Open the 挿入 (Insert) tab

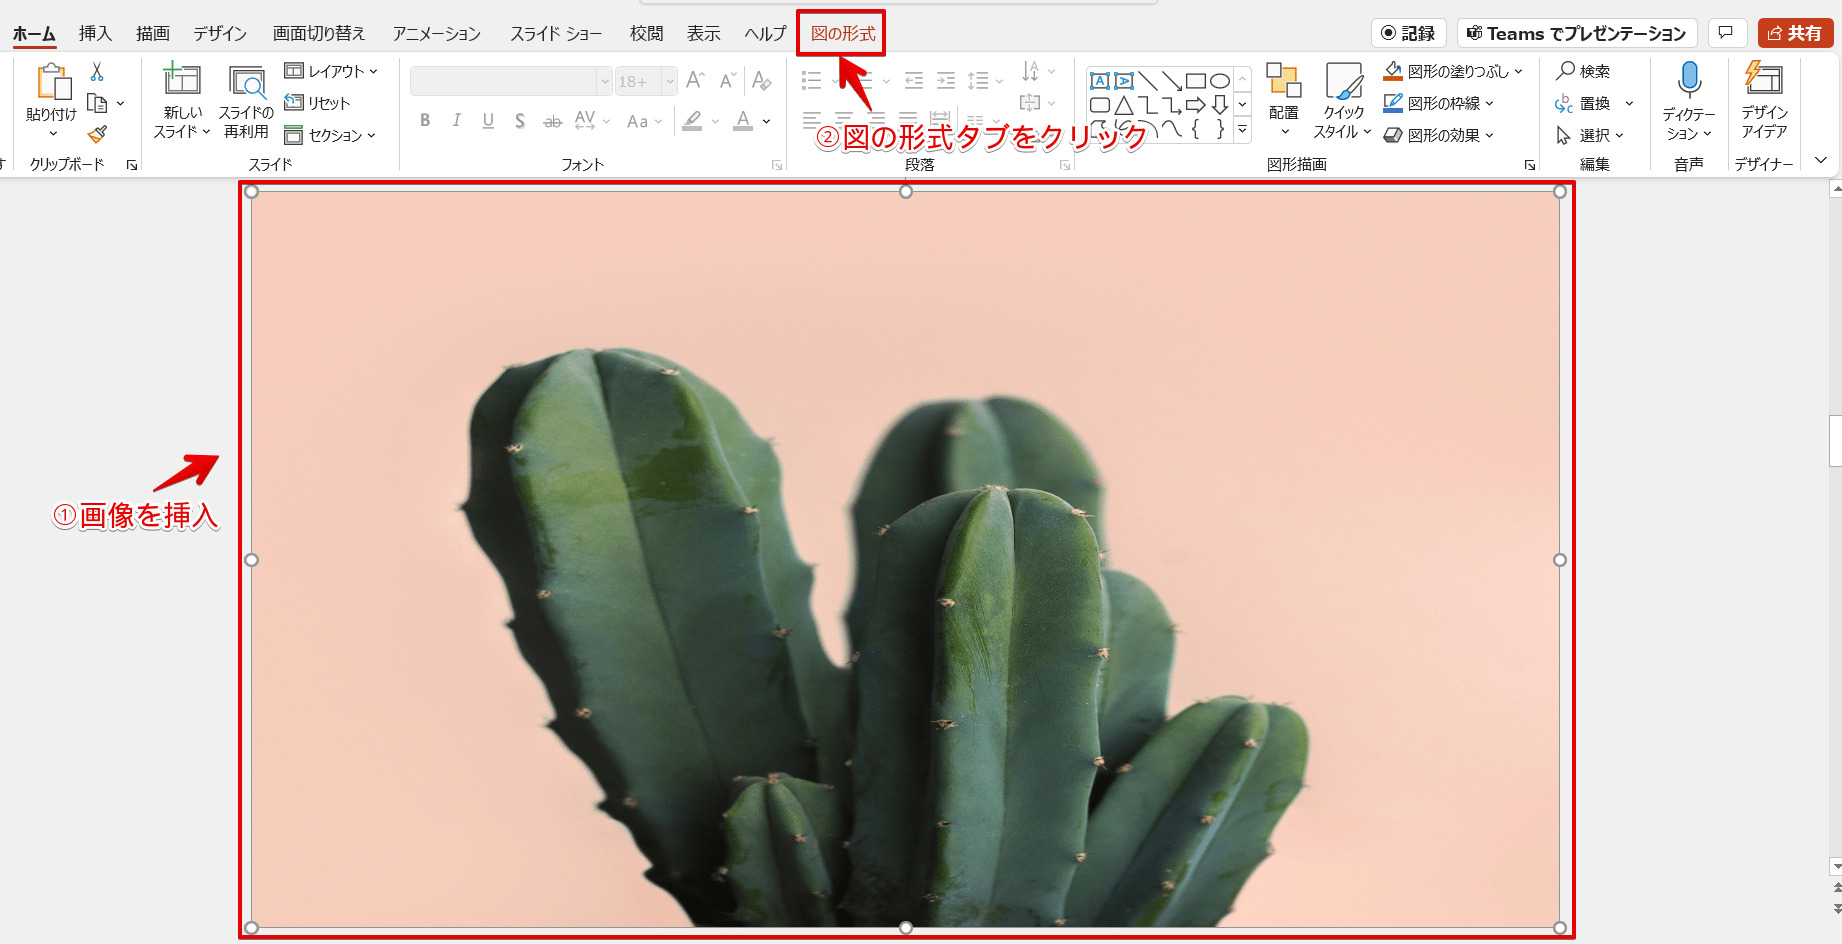pos(94,32)
